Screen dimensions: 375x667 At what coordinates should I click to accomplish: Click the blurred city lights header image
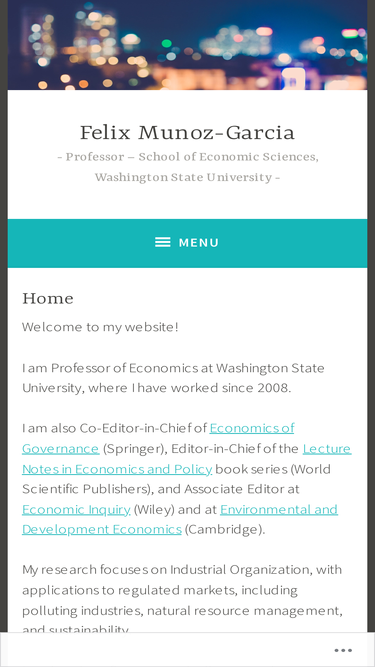pos(188,45)
